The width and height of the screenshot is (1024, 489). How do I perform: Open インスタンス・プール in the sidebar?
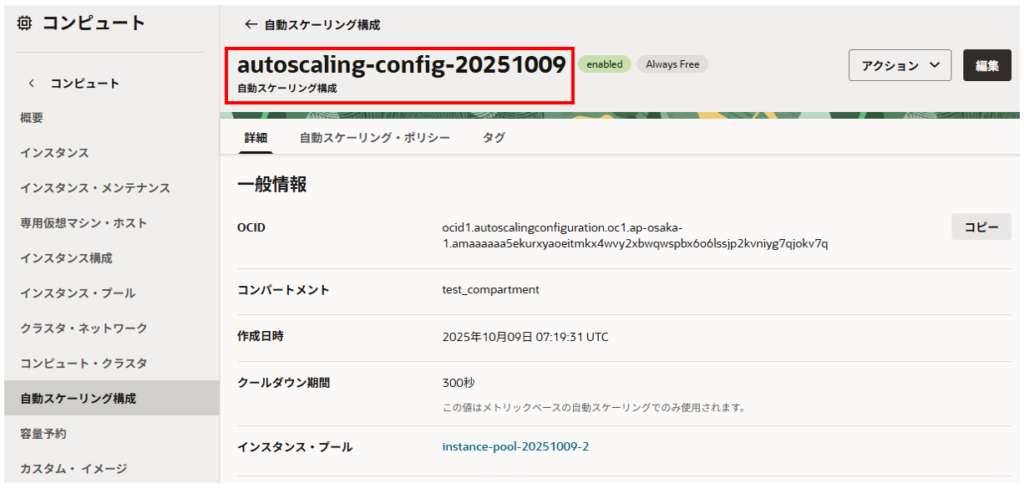(x=77, y=293)
